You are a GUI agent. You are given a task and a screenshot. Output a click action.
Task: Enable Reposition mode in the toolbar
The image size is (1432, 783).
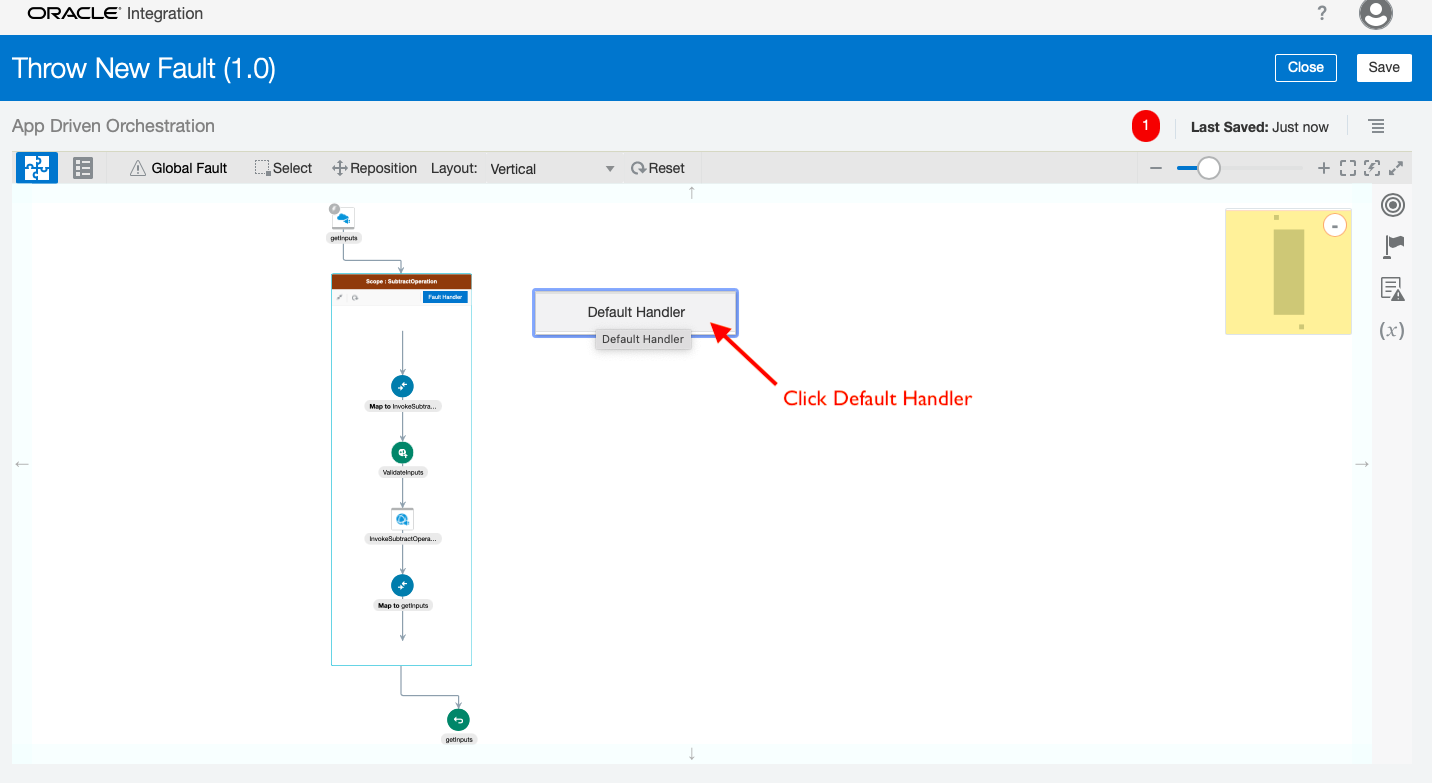[374, 167]
